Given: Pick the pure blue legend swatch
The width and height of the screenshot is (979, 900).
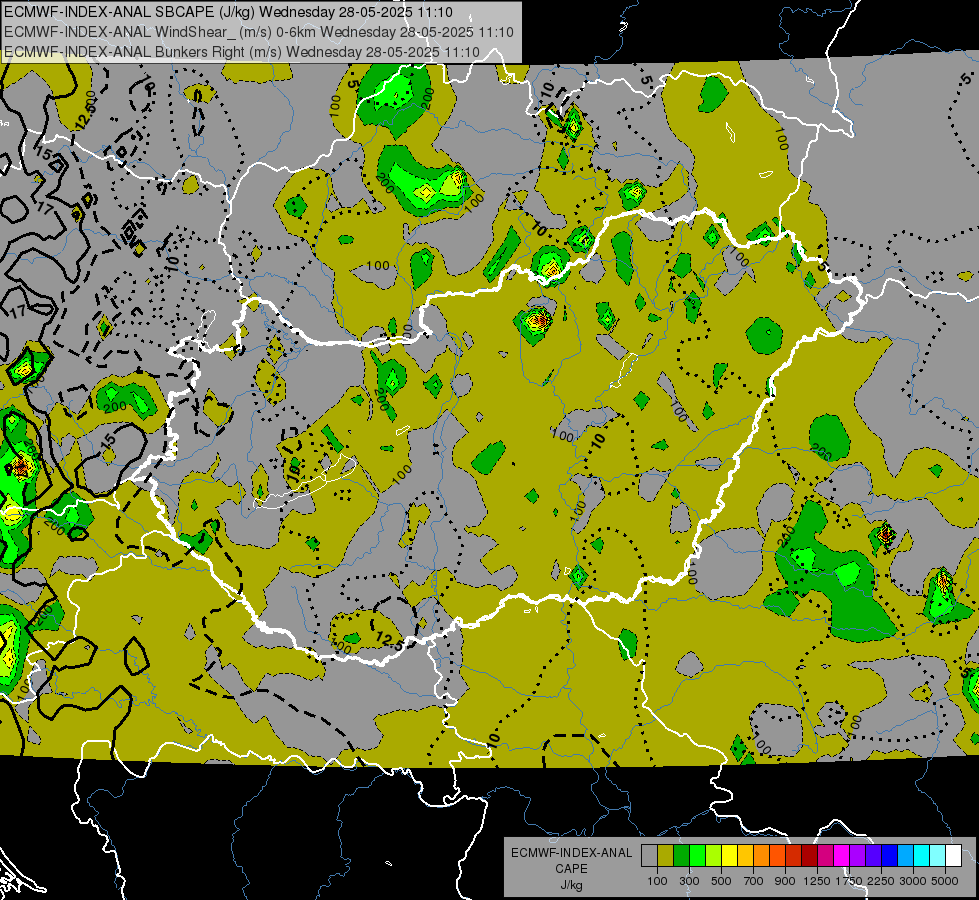Looking at the screenshot, I should [x=890, y=856].
